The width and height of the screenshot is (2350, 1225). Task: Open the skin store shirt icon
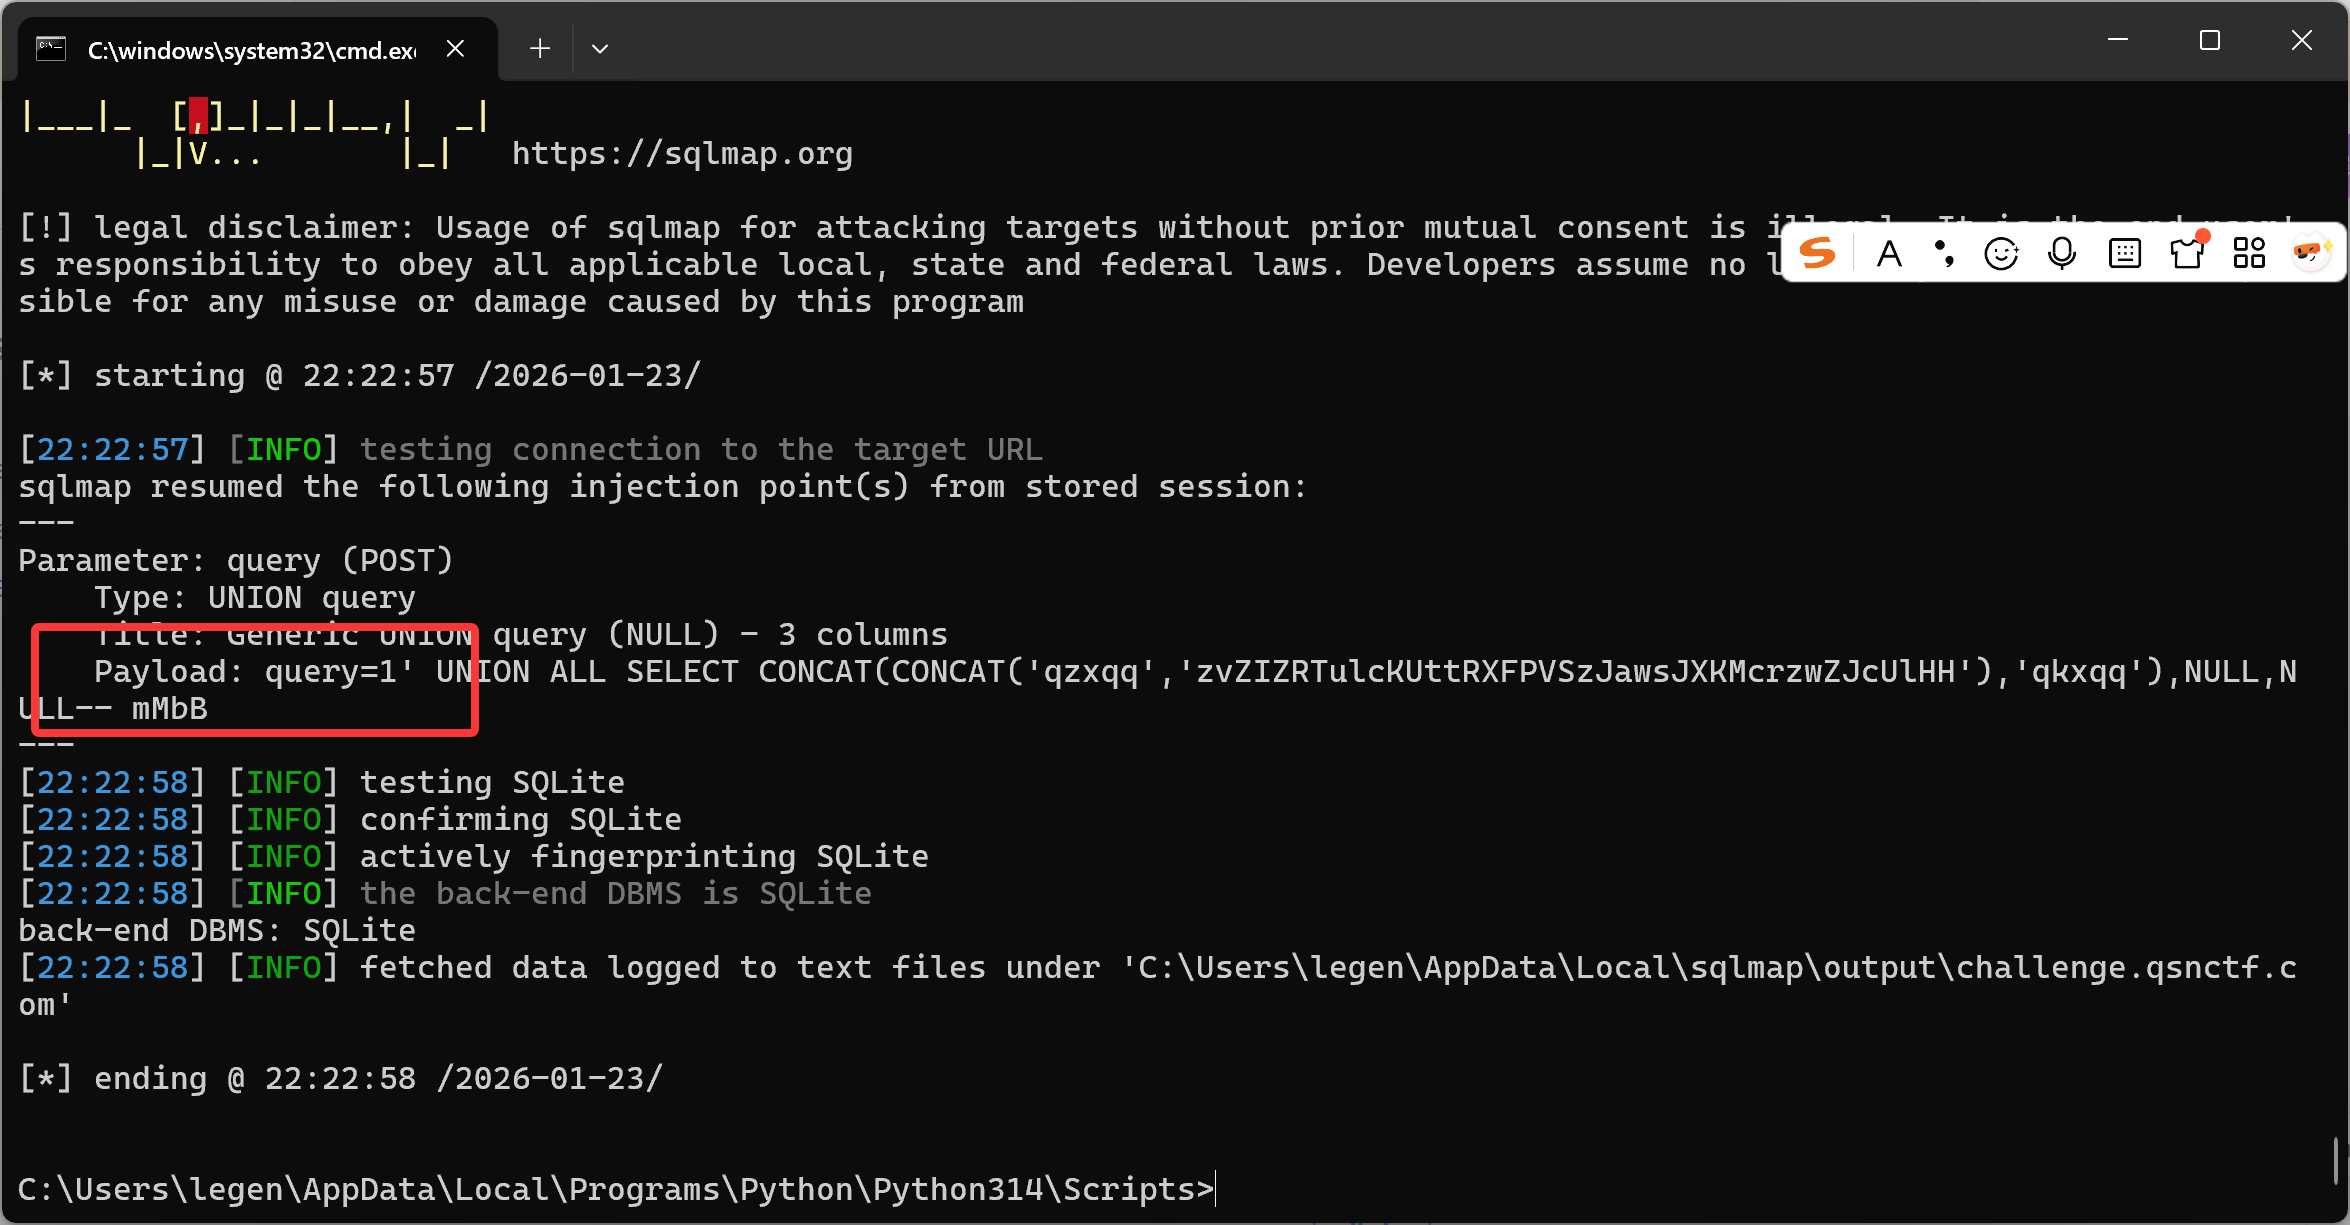pyautogui.click(x=2187, y=254)
